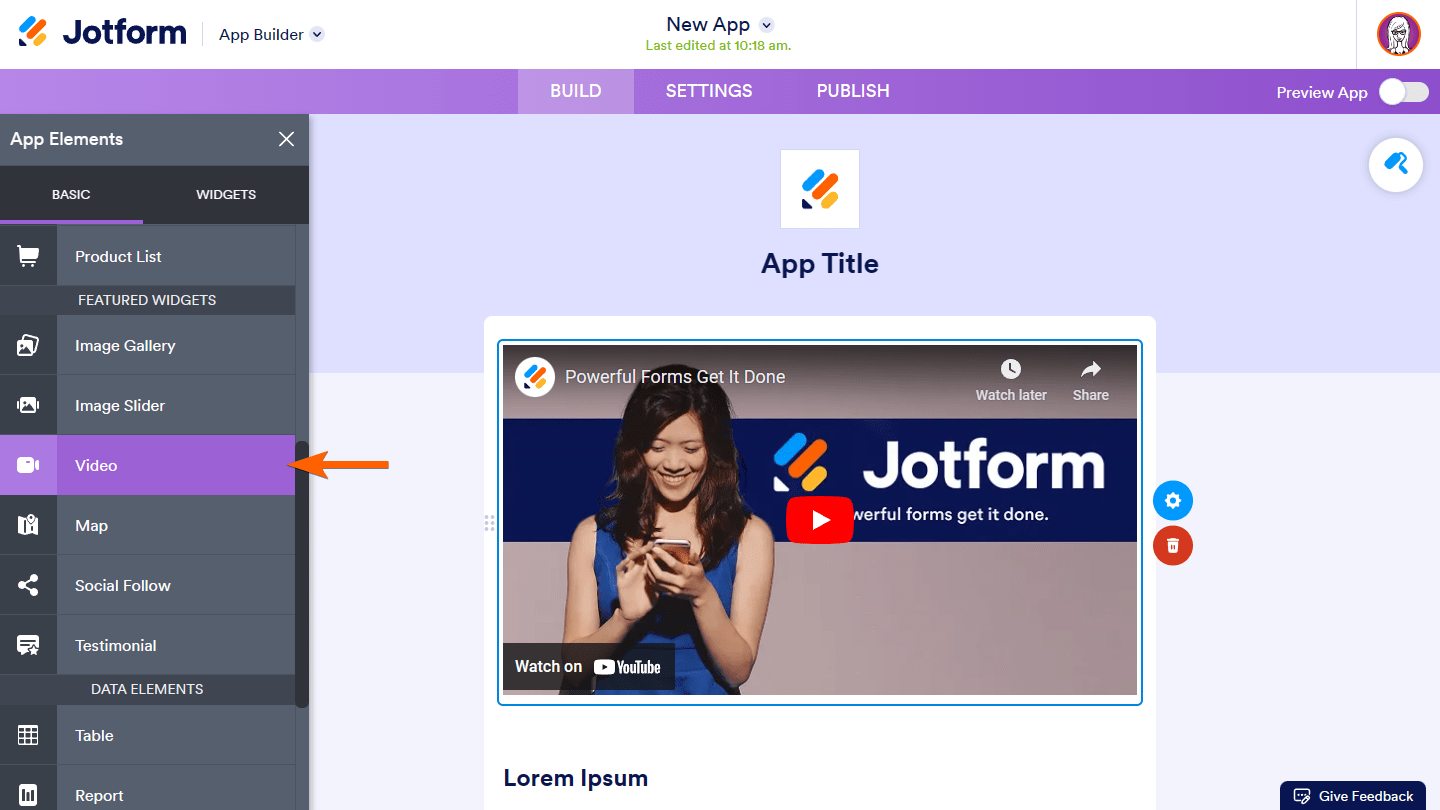
Task: Click the Jotform logo
Action: click(x=102, y=33)
